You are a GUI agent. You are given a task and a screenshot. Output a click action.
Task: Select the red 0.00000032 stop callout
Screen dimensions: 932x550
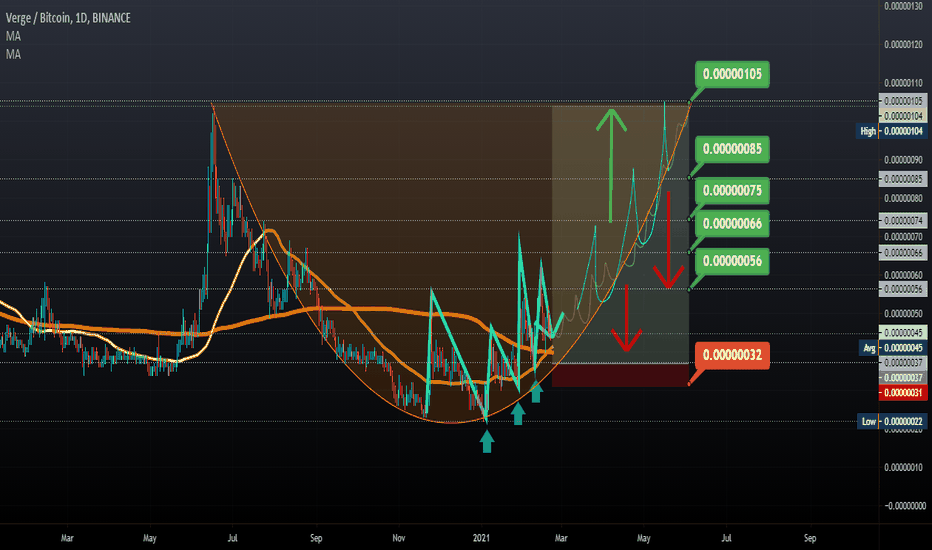732,355
